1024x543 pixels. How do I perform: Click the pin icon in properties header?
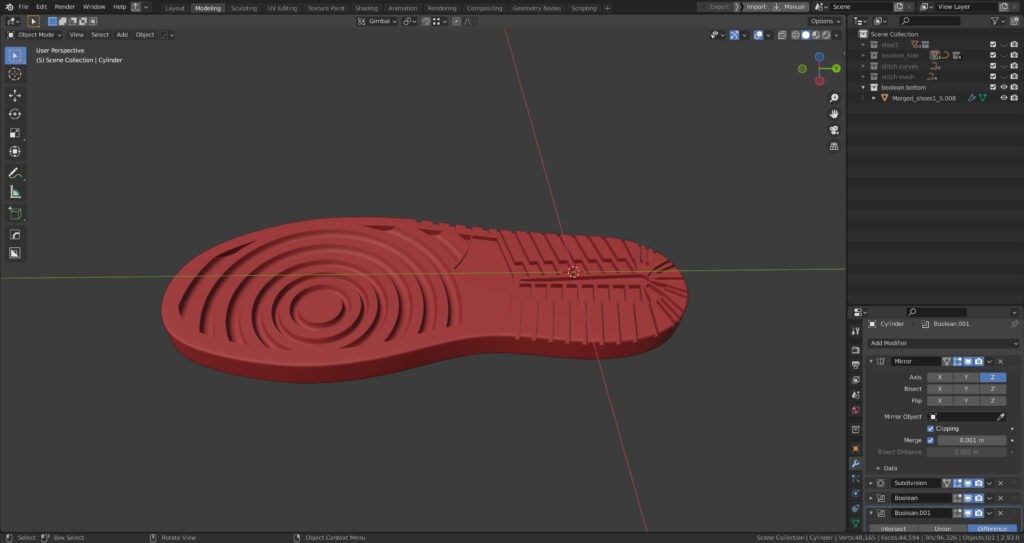[1014, 324]
